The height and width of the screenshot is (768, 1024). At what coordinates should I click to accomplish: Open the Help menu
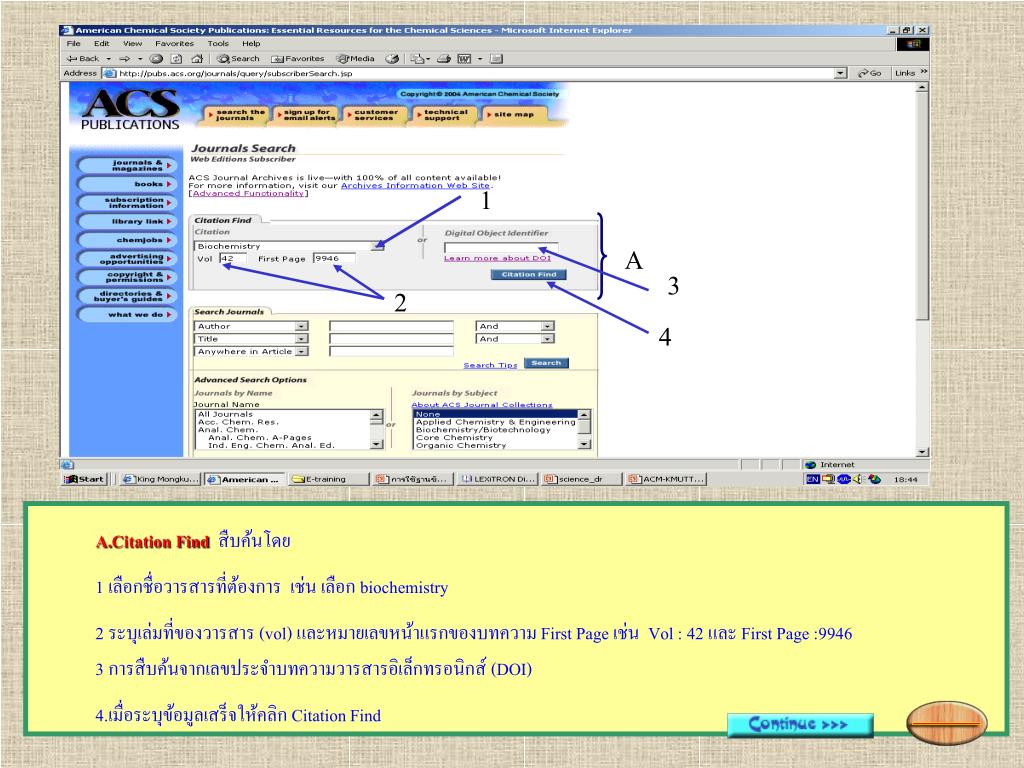pos(251,44)
